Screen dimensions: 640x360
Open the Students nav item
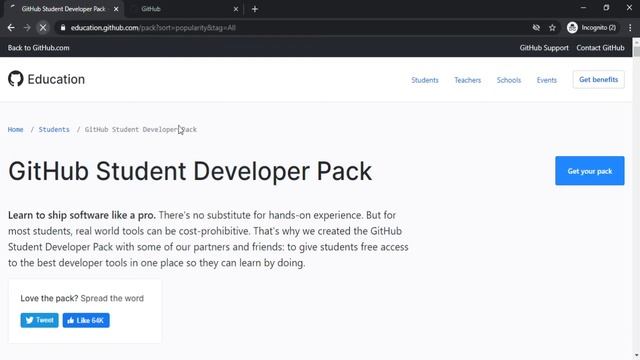pos(424,80)
